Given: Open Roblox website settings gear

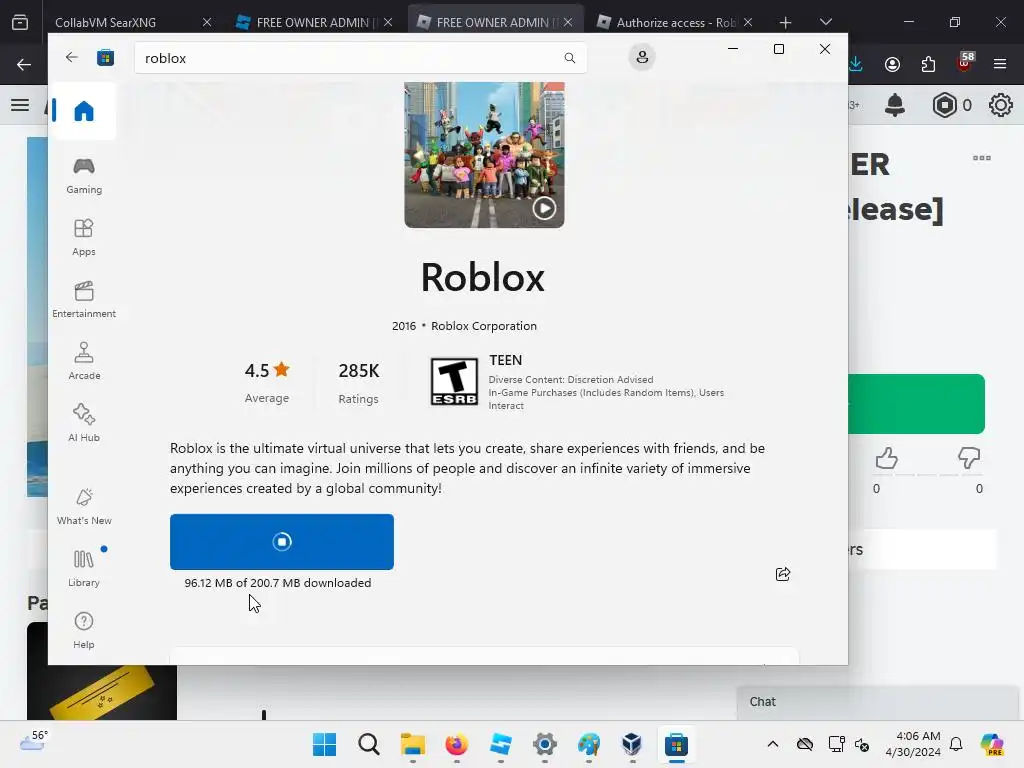Looking at the screenshot, I should [1000, 105].
